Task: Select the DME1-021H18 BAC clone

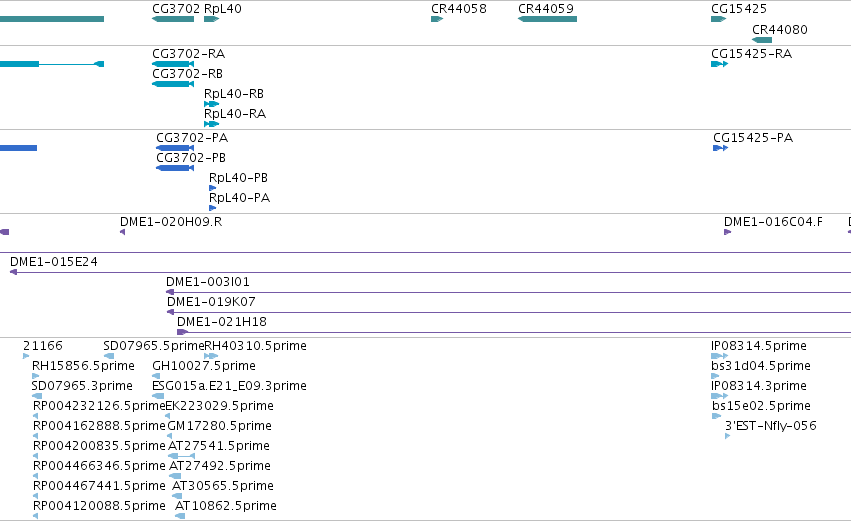Action: click(514, 332)
